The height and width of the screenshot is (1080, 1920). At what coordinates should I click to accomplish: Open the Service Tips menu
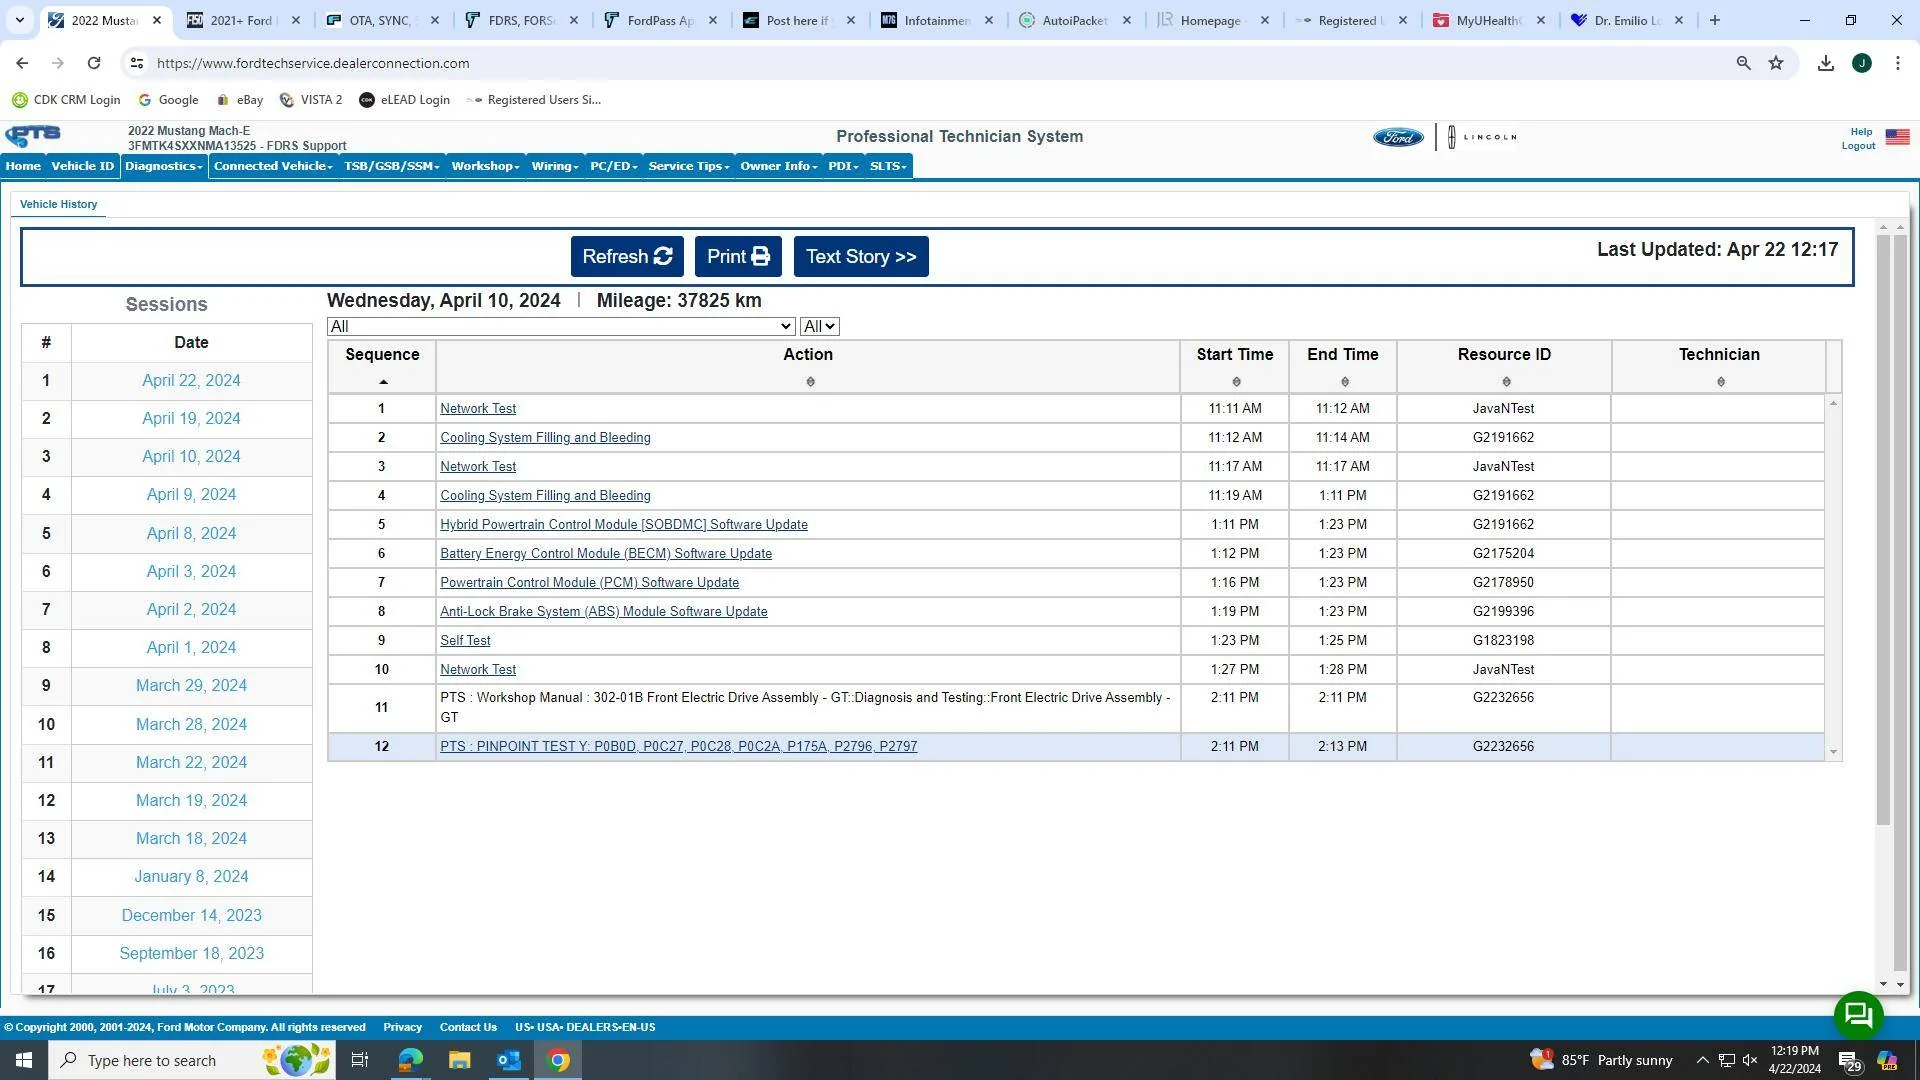(x=689, y=166)
